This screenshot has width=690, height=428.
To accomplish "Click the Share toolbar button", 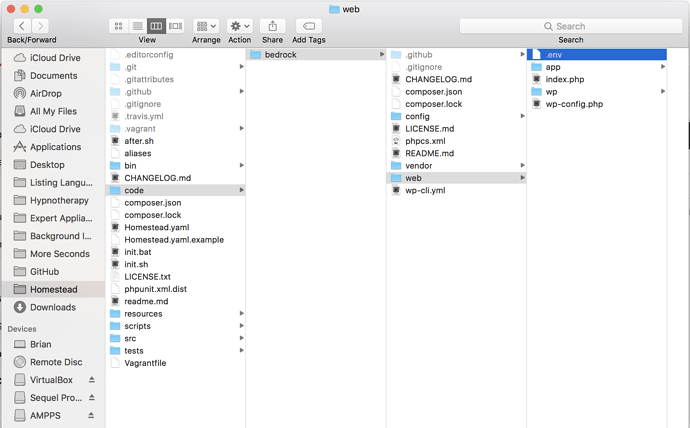I will pos(272,26).
